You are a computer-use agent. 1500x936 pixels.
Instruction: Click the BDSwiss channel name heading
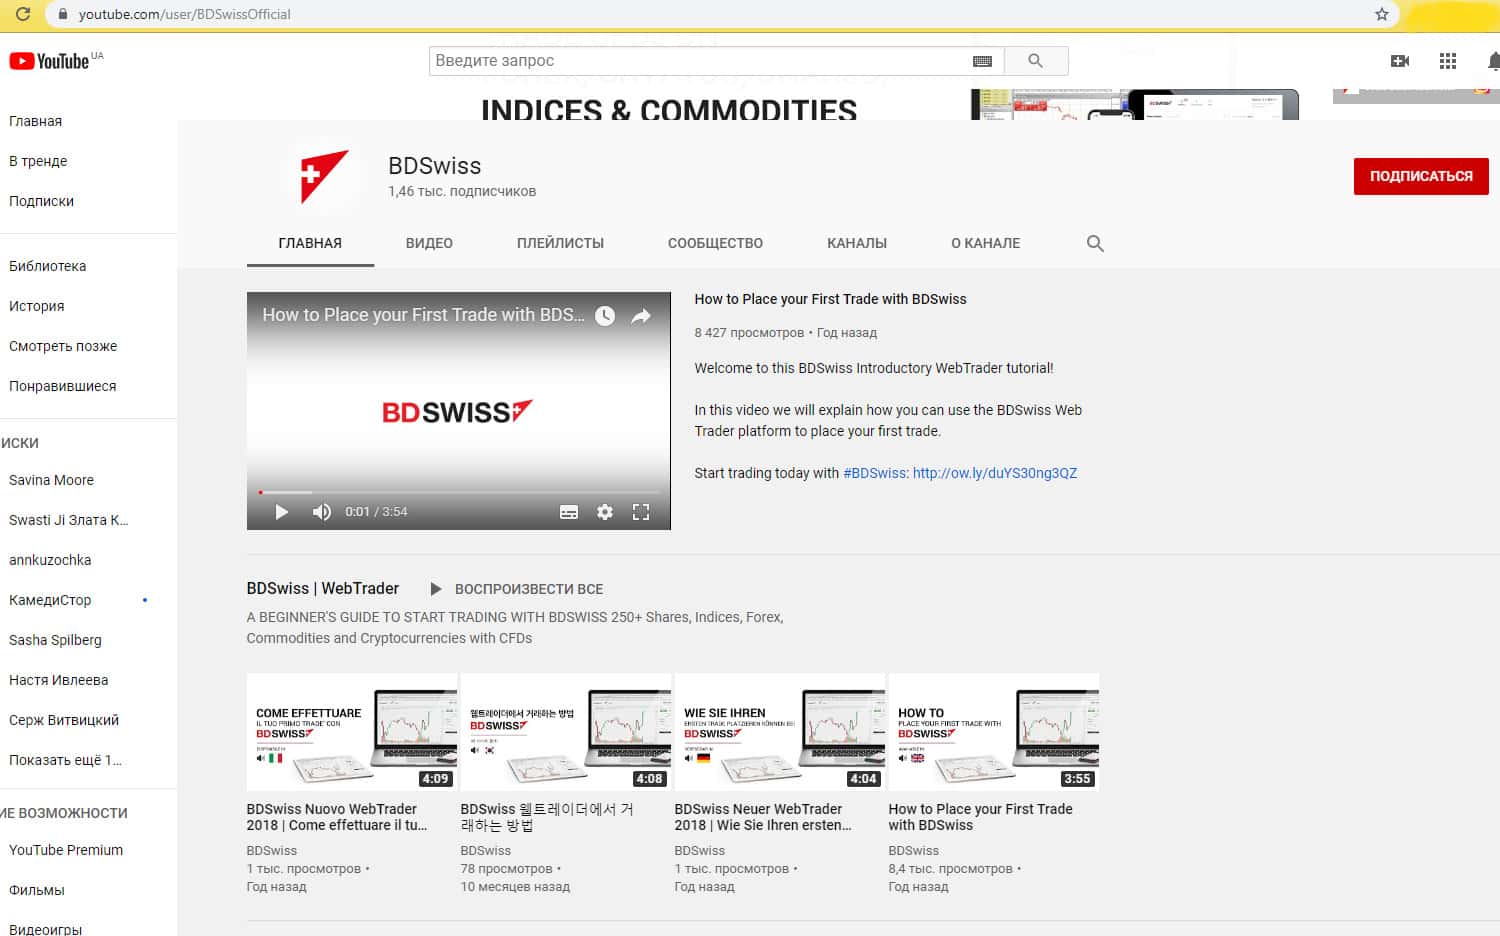pos(435,166)
